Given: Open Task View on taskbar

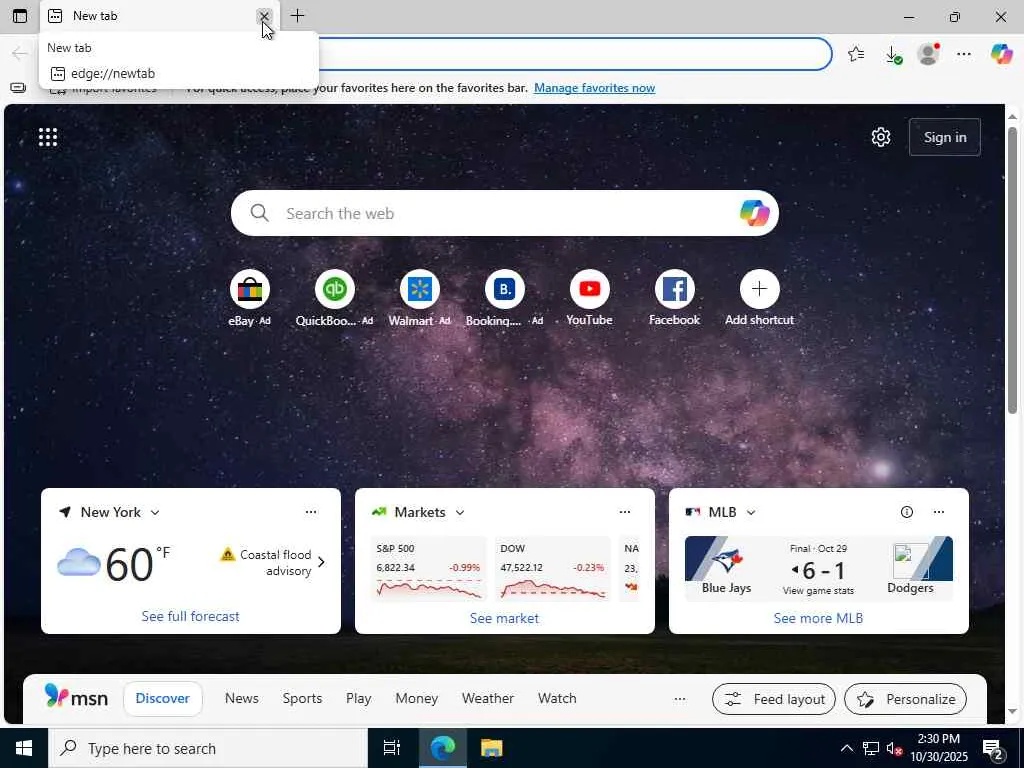Looking at the screenshot, I should coord(391,748).
